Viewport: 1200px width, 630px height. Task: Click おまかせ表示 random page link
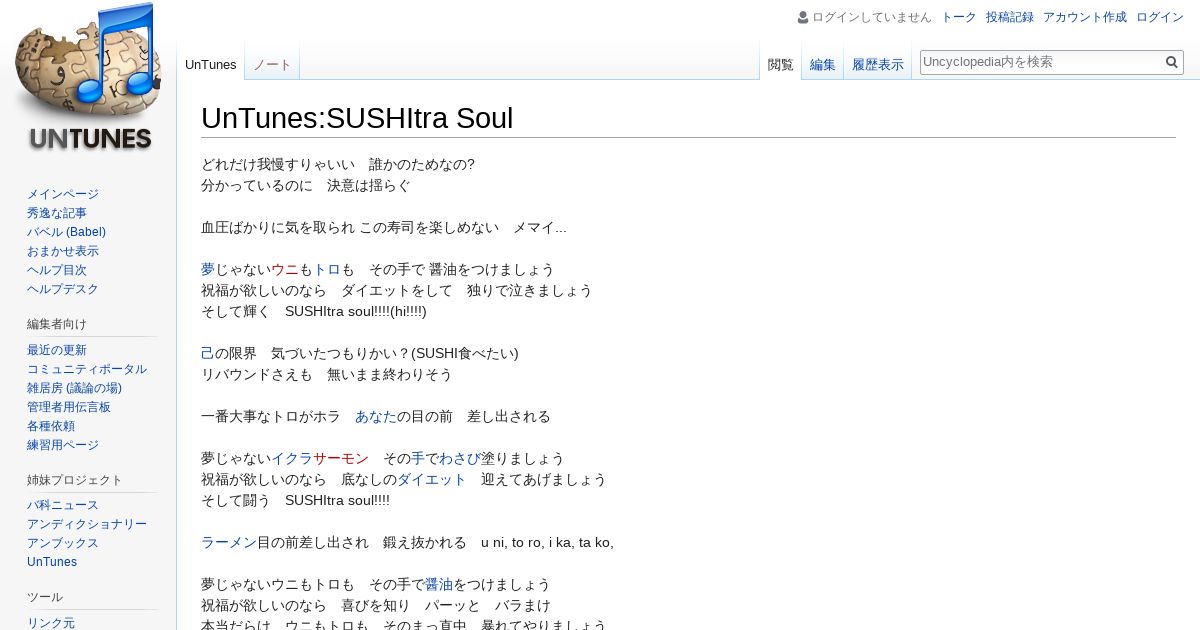pos(63,251)
